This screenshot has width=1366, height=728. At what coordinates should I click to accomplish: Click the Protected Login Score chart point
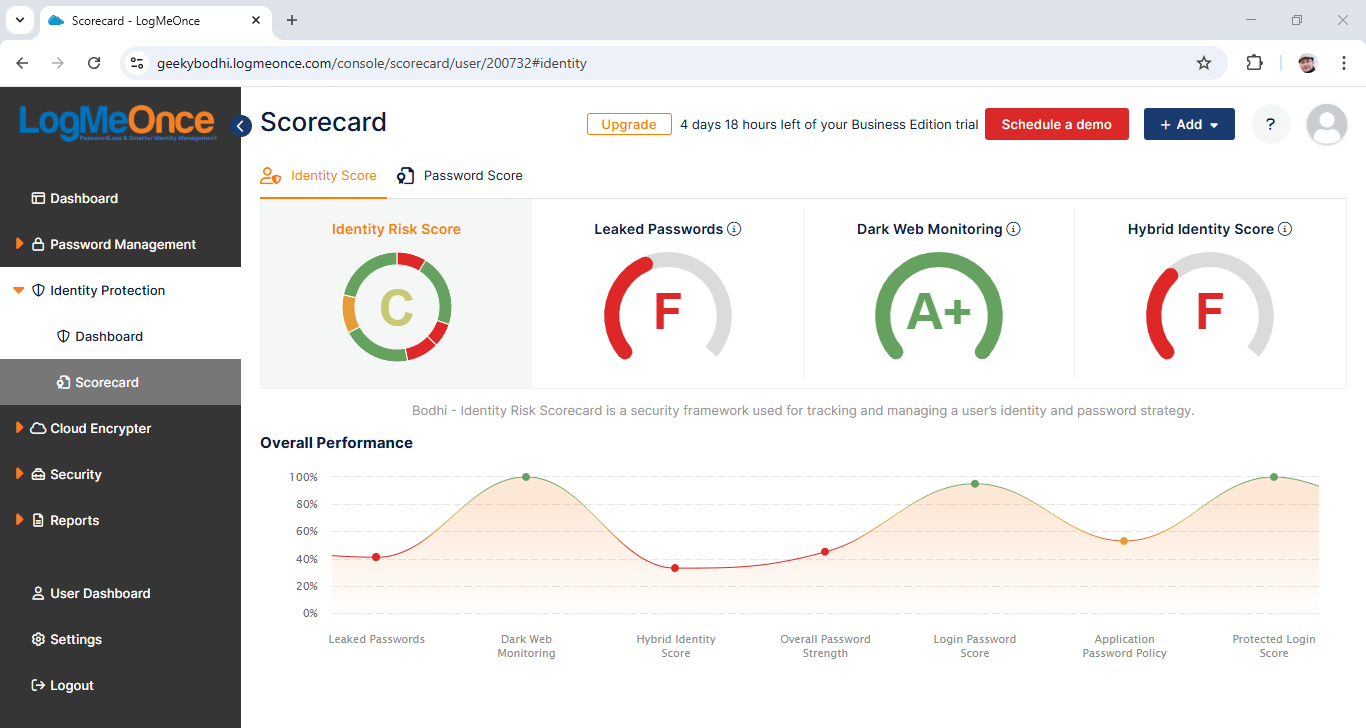[x=1274, y=477]
